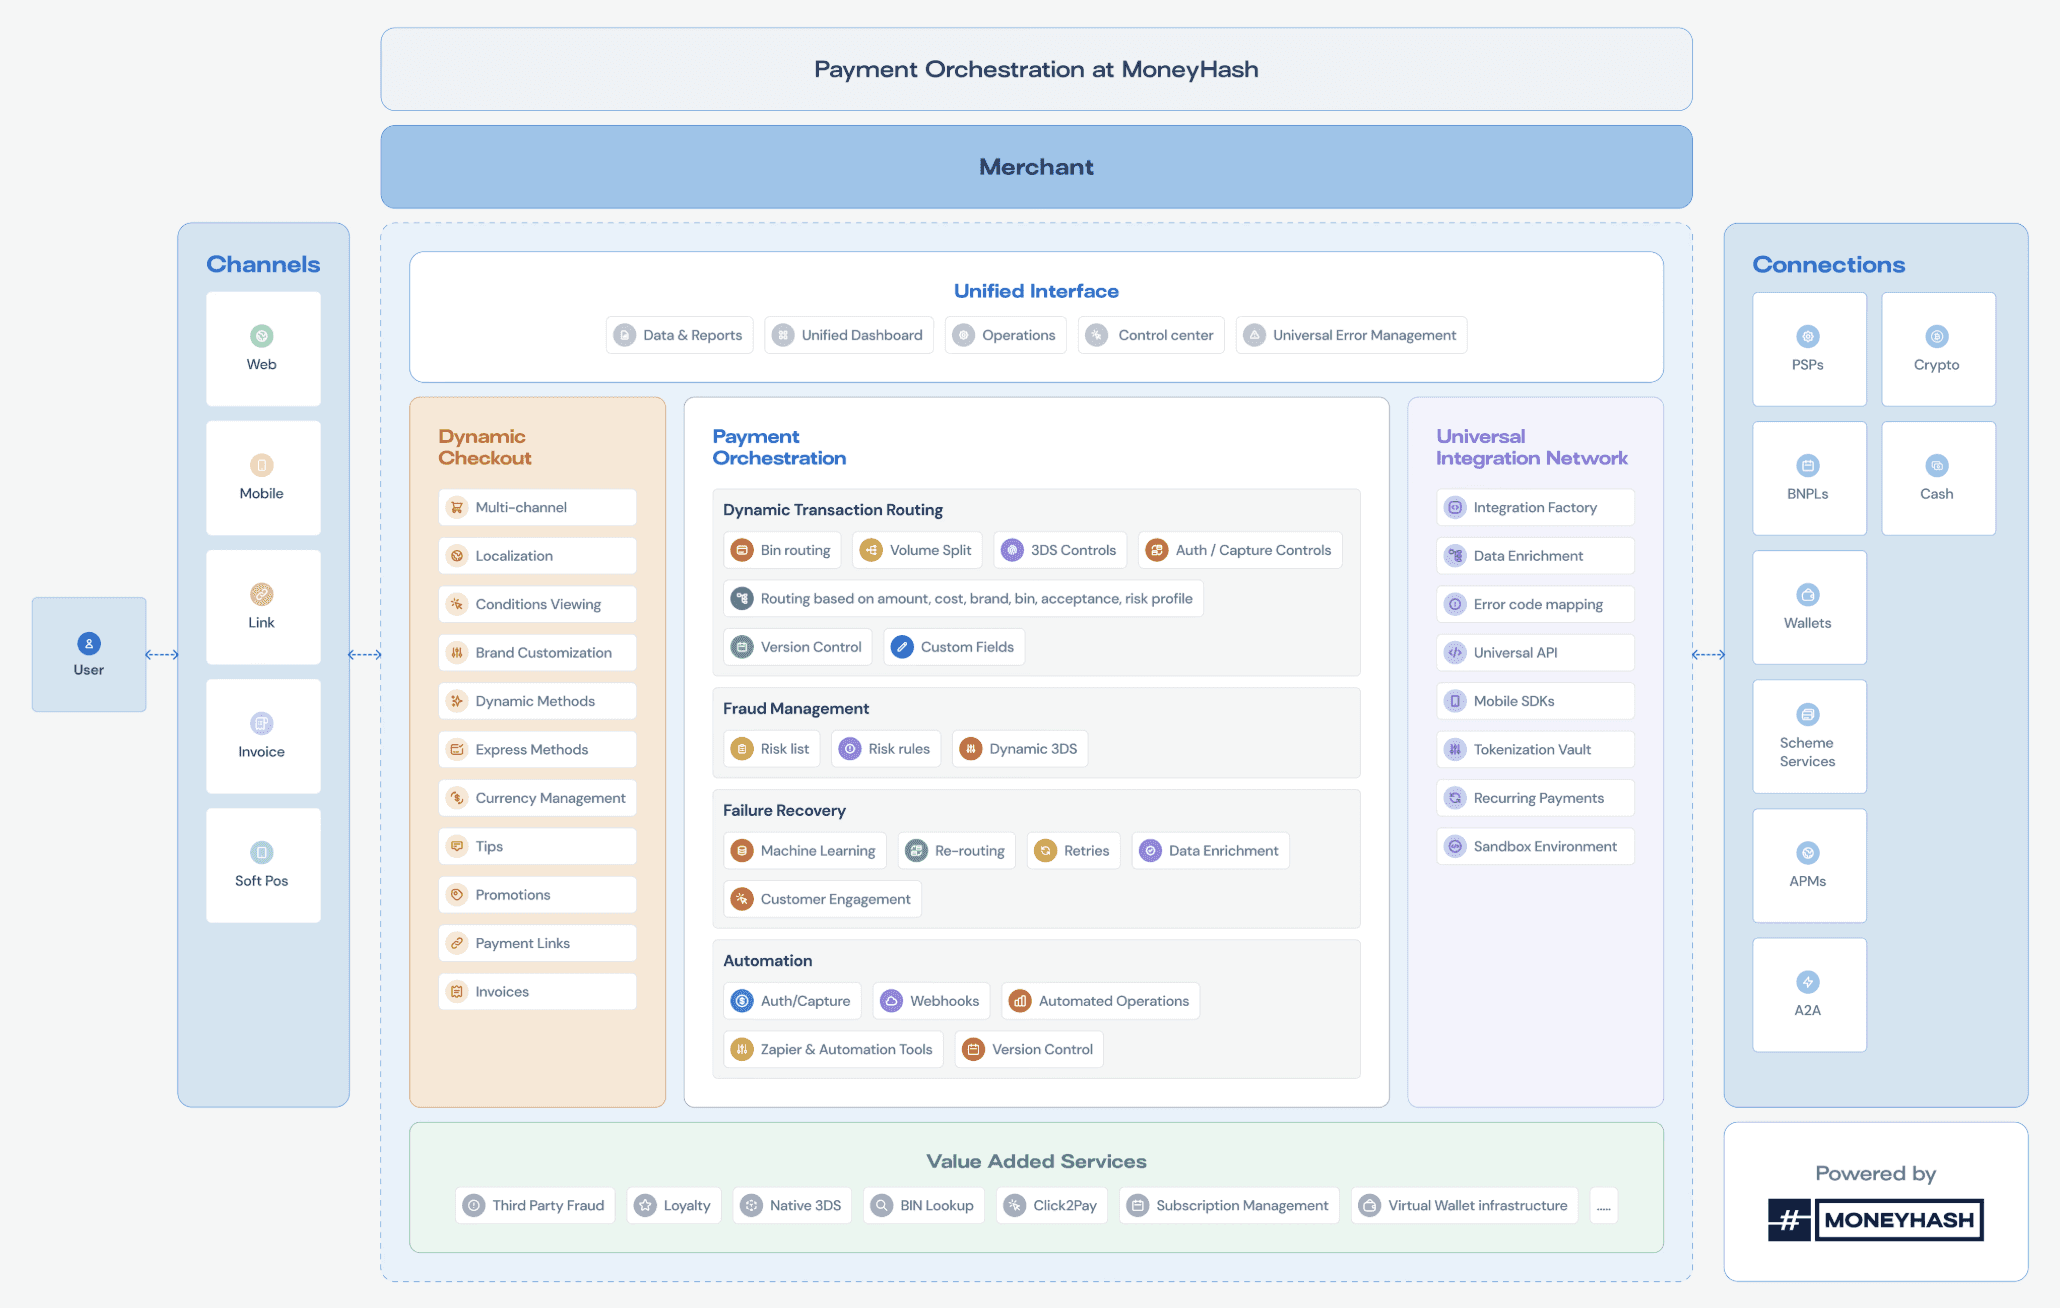Click the Scheme Services tile
The height and width of the screenshot is (1308, 2060).
1808,737
